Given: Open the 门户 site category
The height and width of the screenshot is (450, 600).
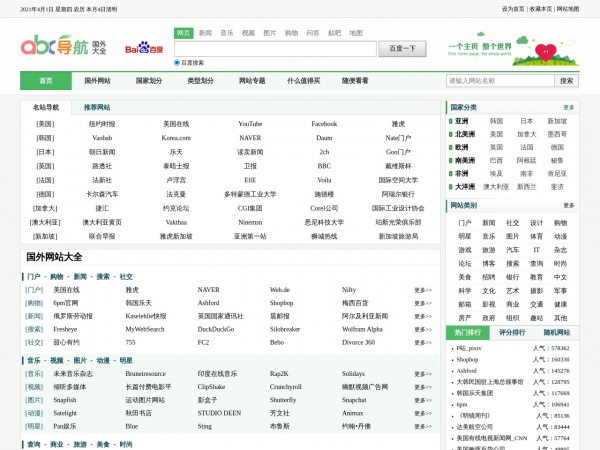Looking at the screenshot, I should pos(465,223).
